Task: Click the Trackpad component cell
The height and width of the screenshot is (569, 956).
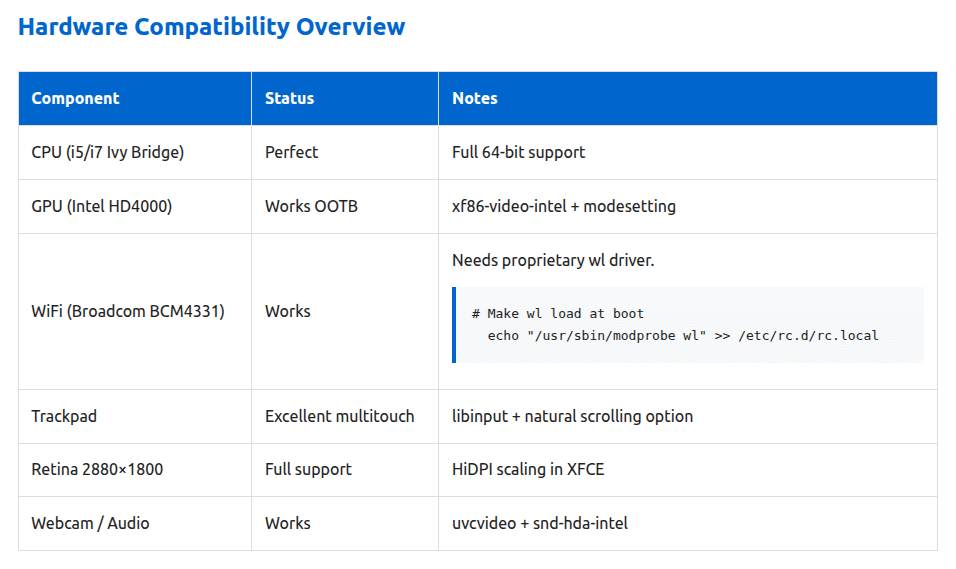Action: (x=135, y=416)
